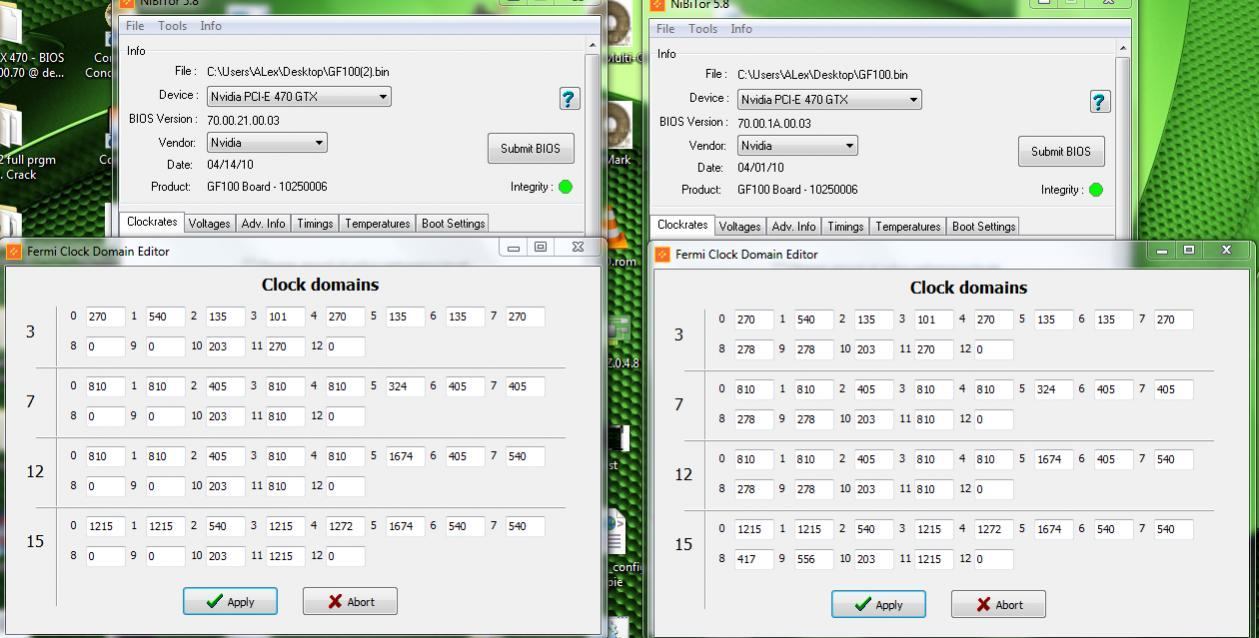
Task: Edit domain 7 field 5 value 324 in left editor
Action: 405,386
